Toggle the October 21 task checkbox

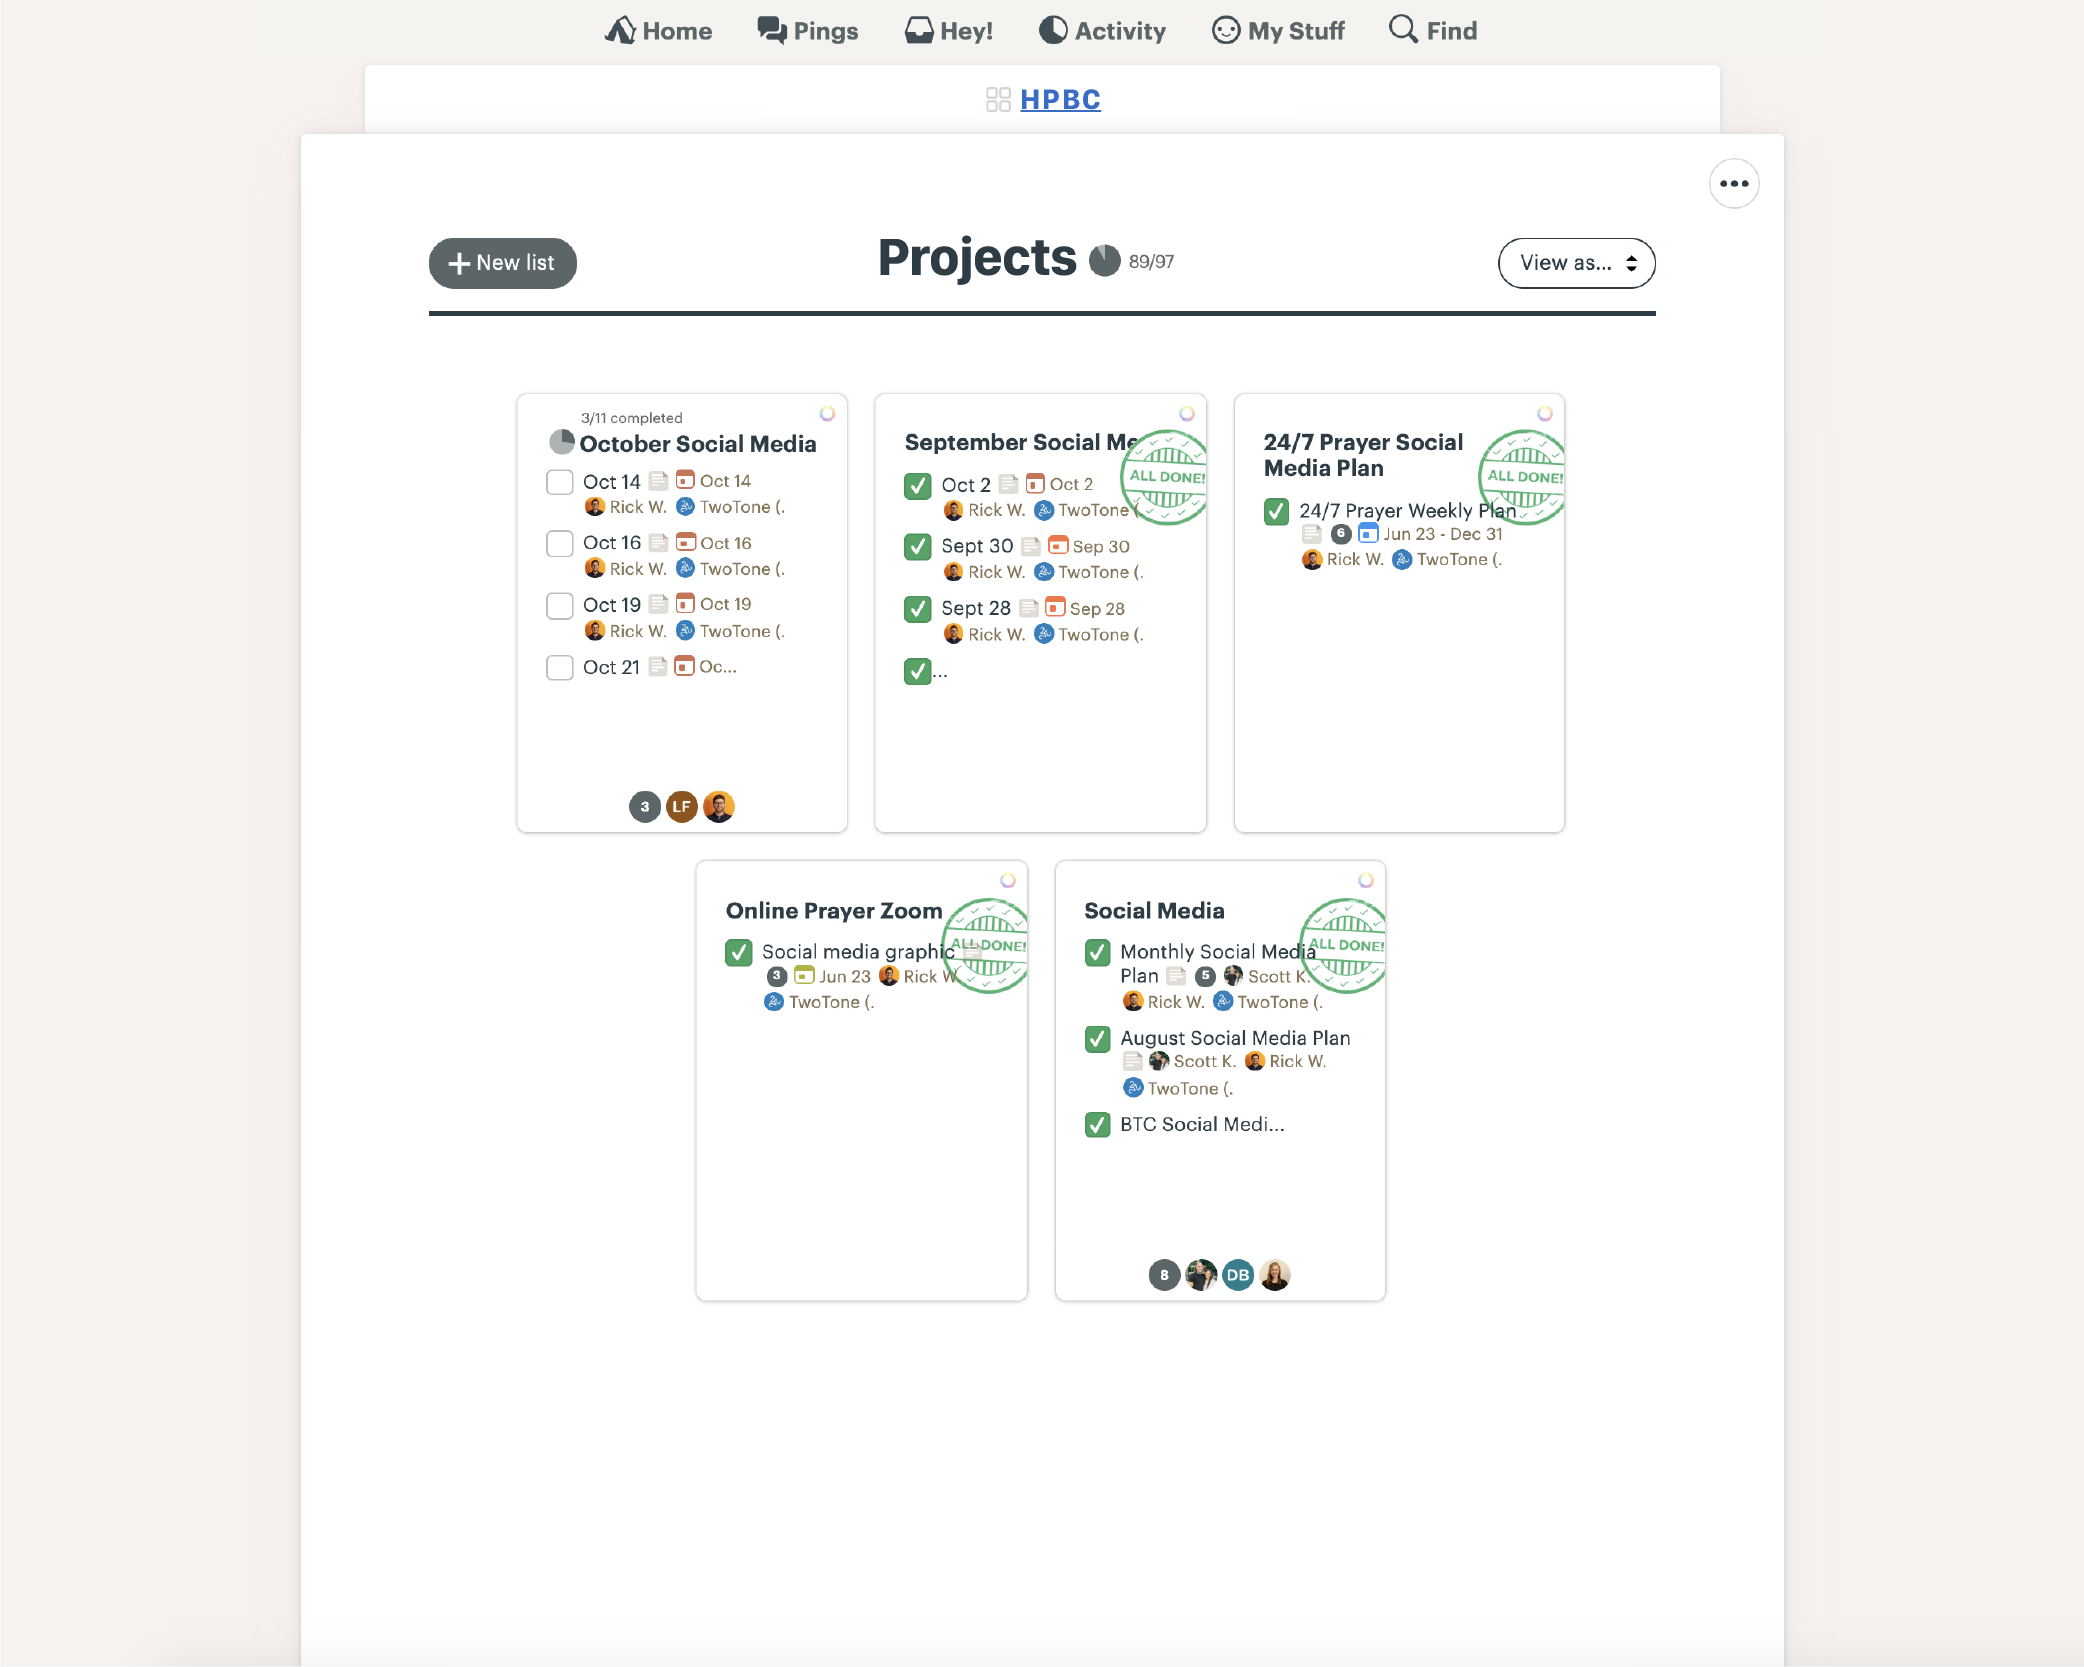(x=560, y=665)
